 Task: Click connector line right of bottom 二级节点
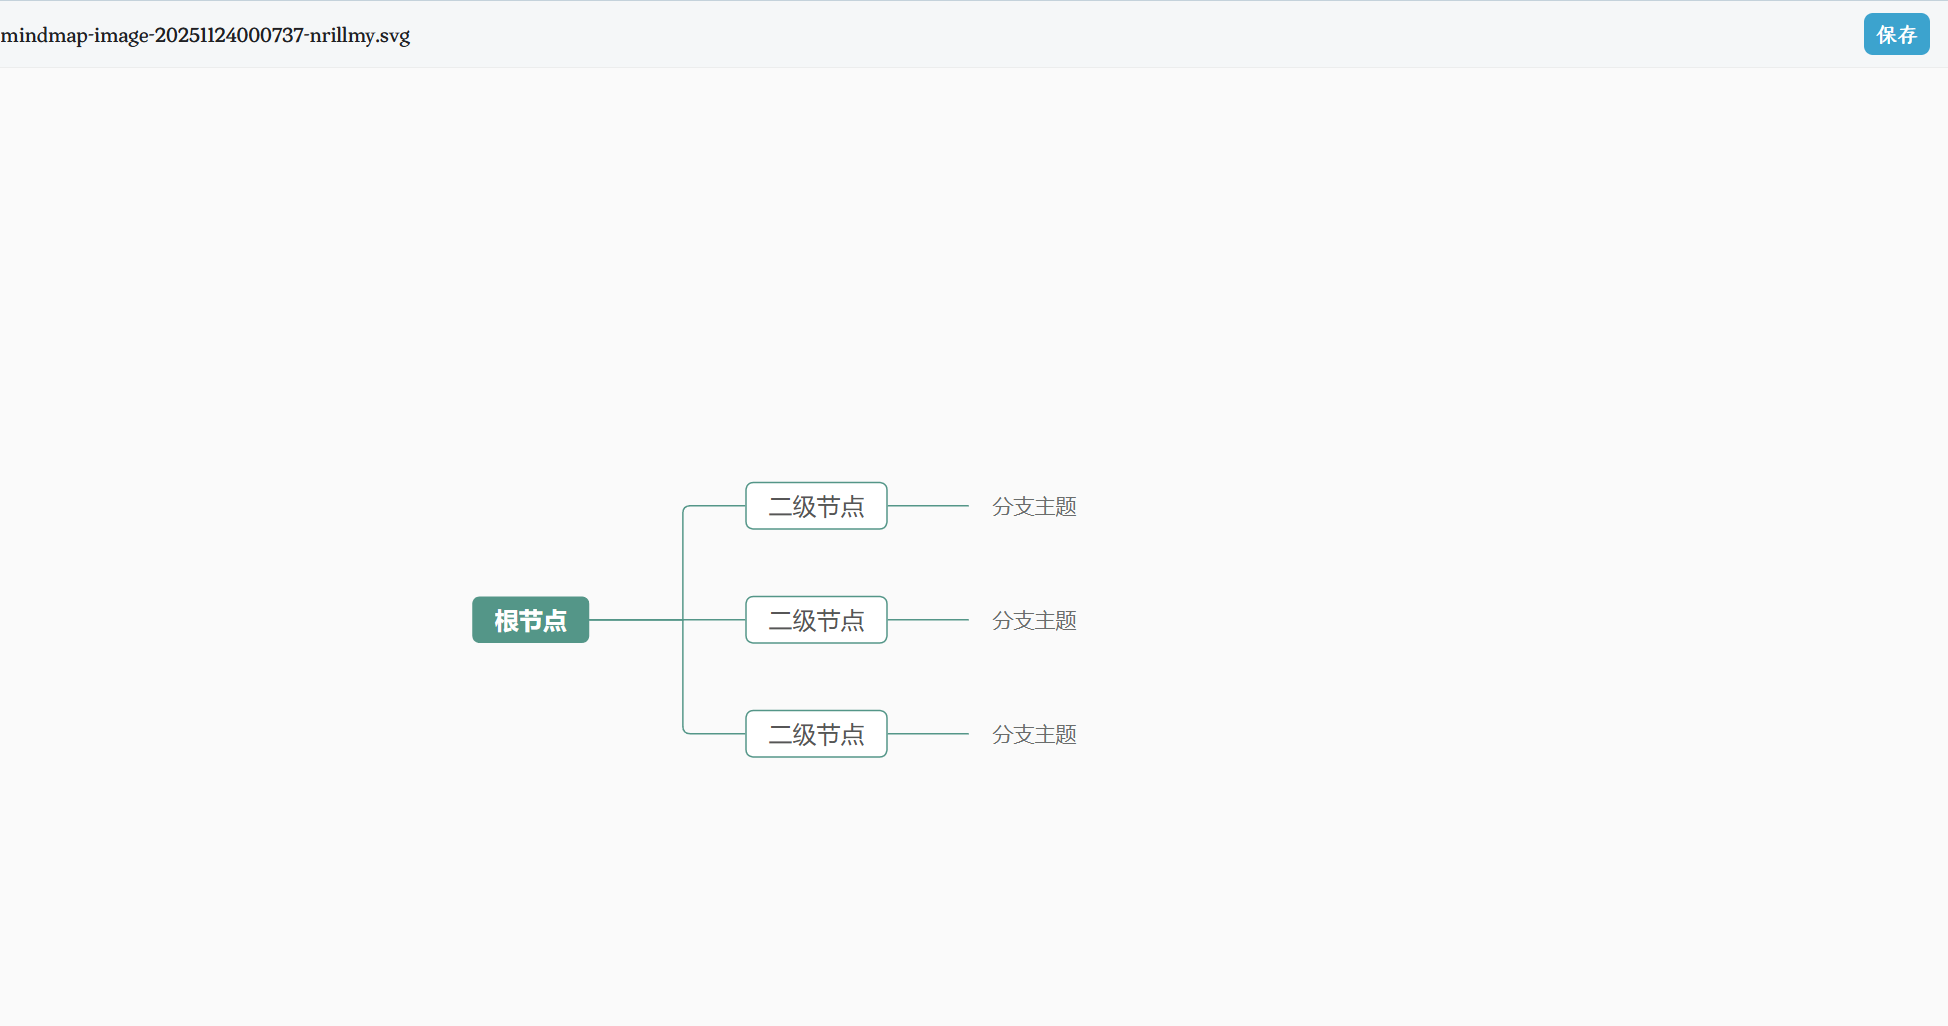pyautogui.click(x=928, y=734)
